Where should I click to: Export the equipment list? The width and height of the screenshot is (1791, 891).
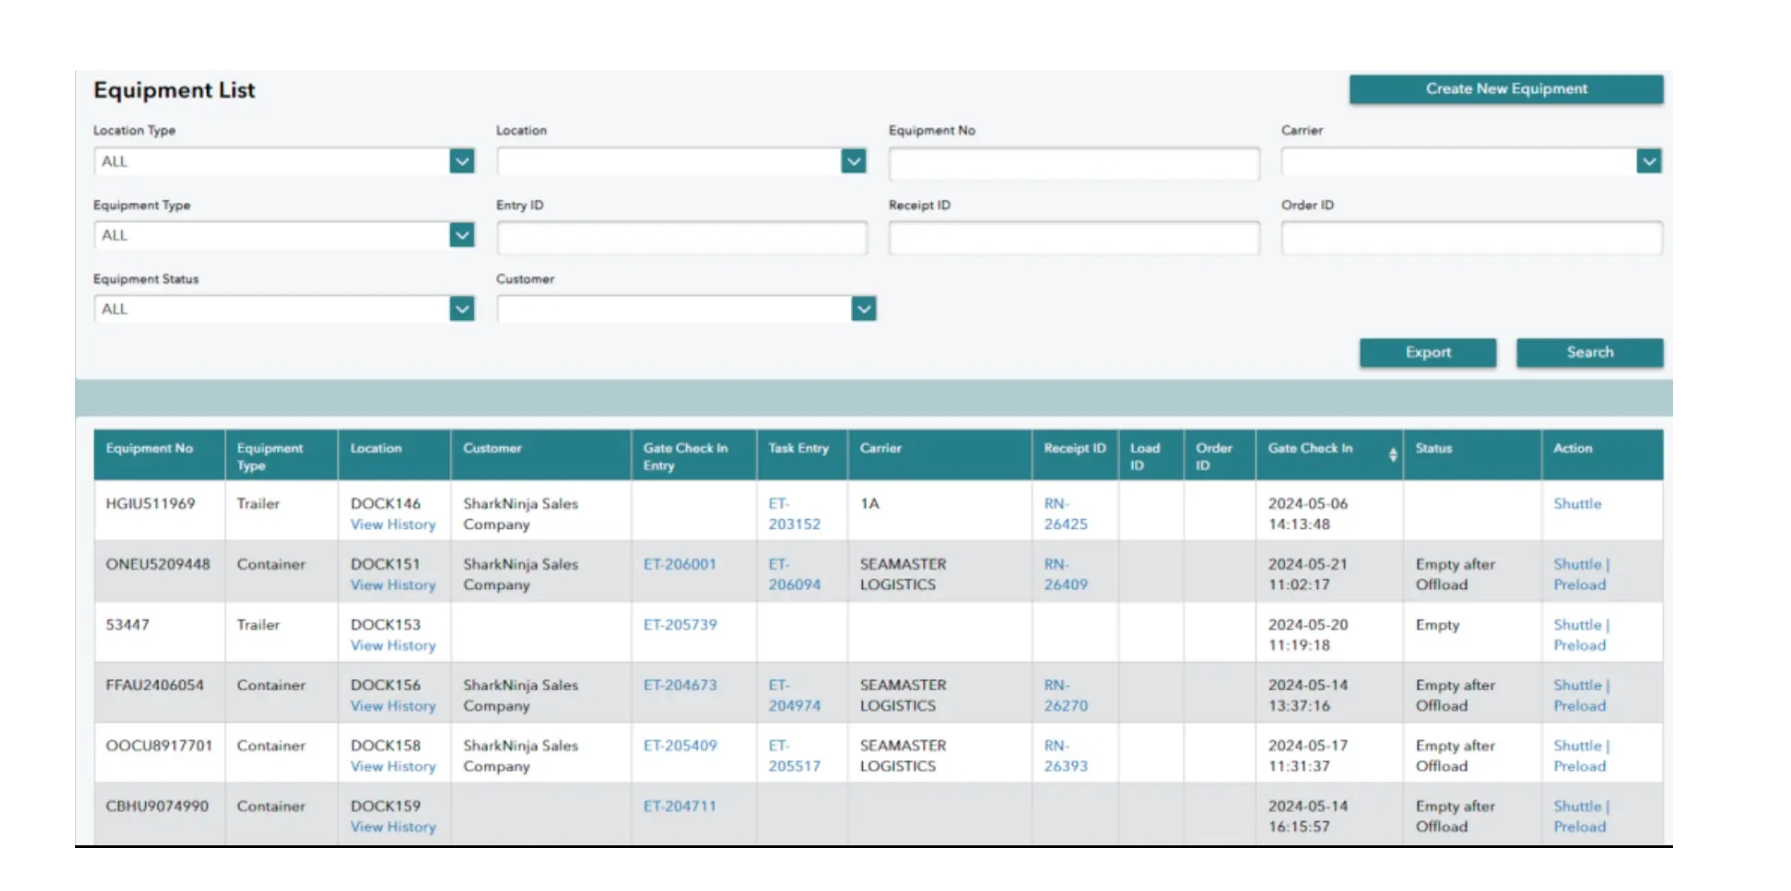(x=1428, y=352)
